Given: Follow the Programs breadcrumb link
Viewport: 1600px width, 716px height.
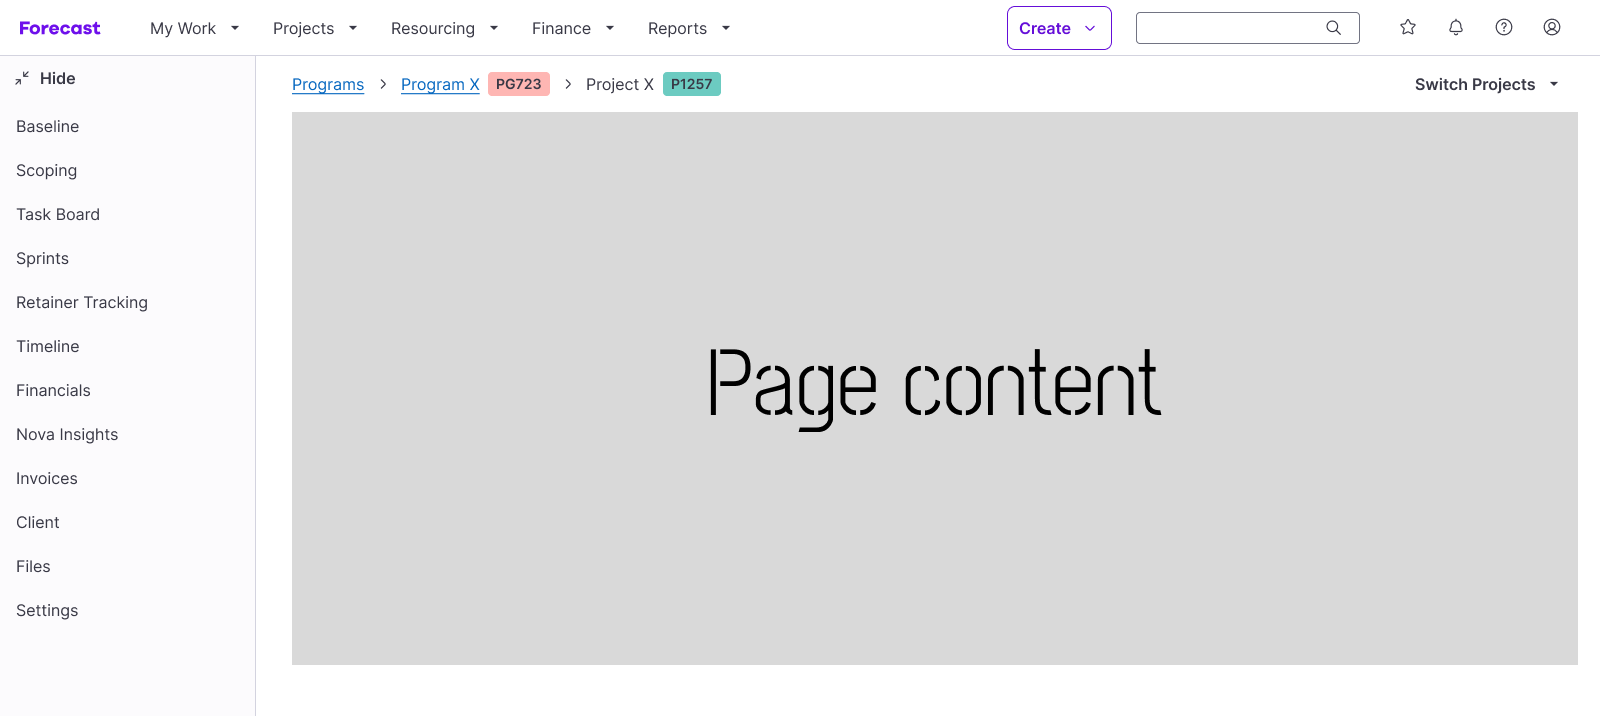Looking at the screenshot, I should 328,85.
